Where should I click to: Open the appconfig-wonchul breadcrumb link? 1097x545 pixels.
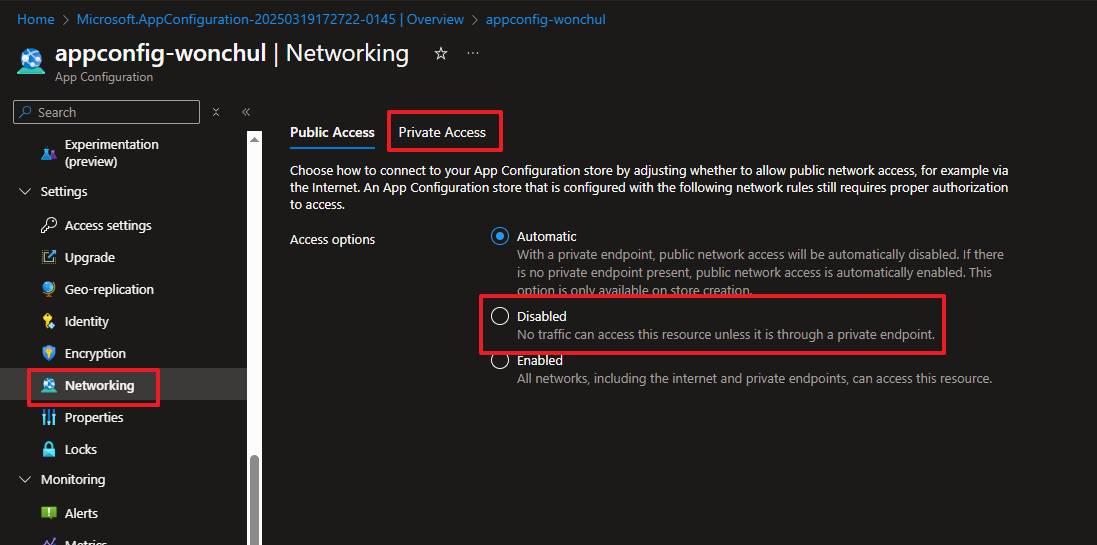(x=546, y=20)
